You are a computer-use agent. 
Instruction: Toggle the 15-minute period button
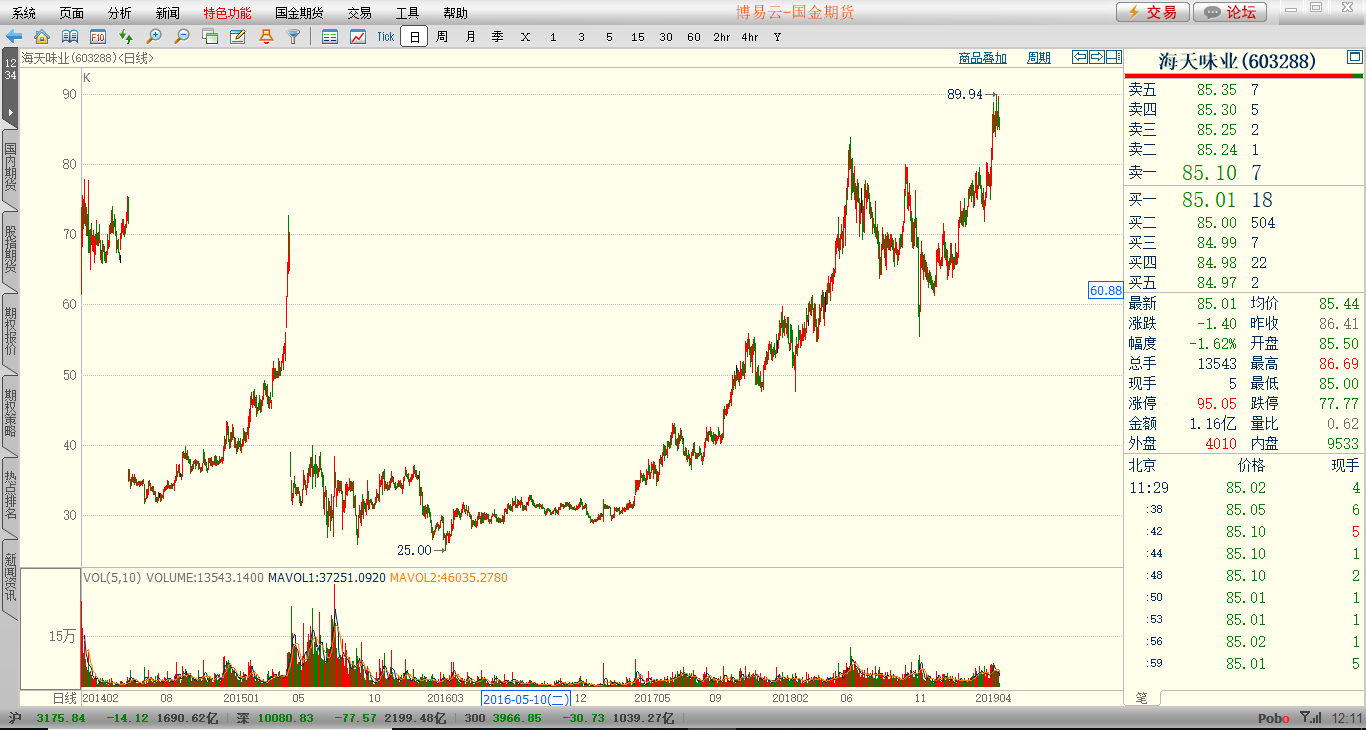638,37
